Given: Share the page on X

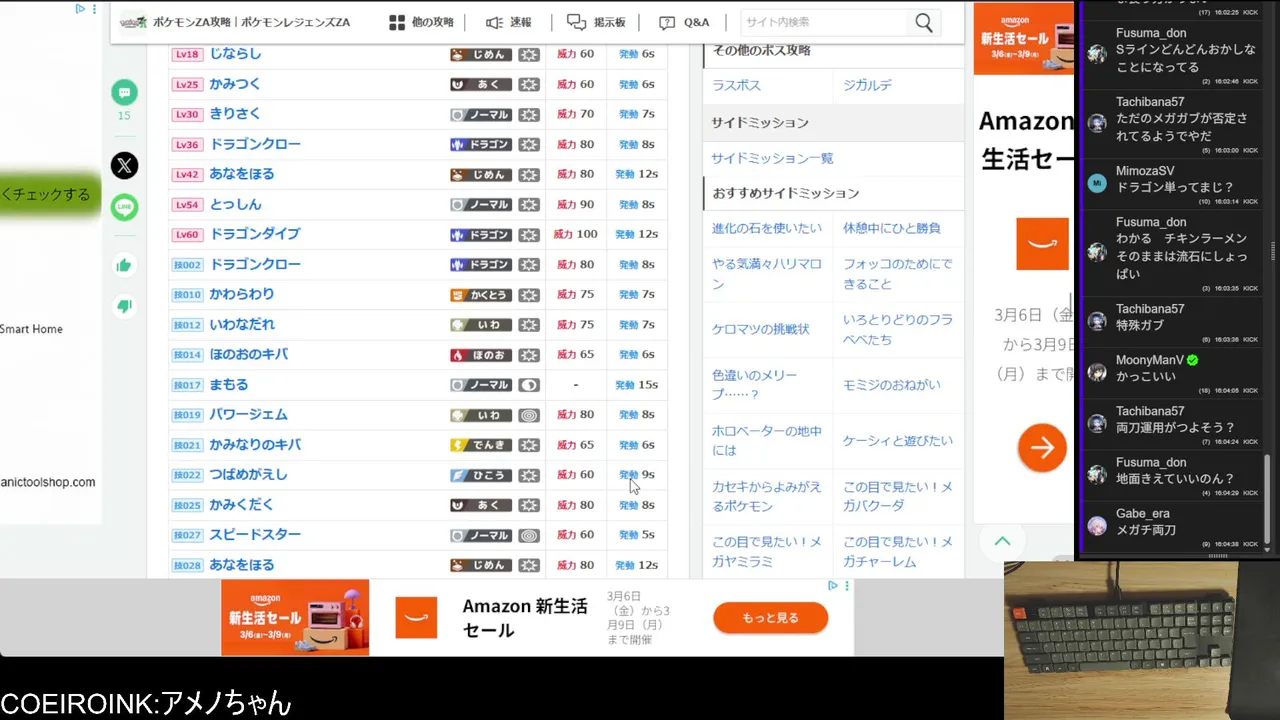Looking at the screenshot, I should click(124, 165).
